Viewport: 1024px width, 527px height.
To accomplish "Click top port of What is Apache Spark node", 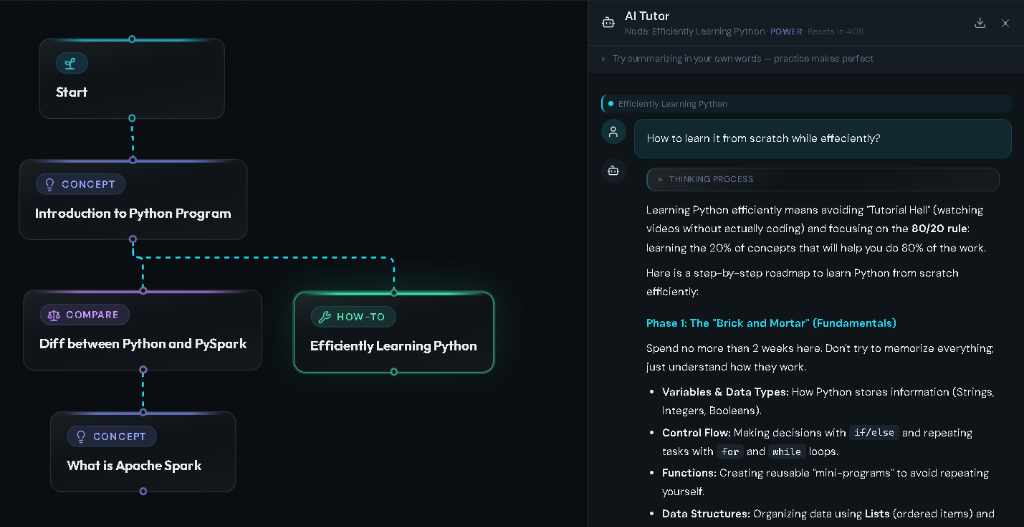I will [x=143, y=411].
